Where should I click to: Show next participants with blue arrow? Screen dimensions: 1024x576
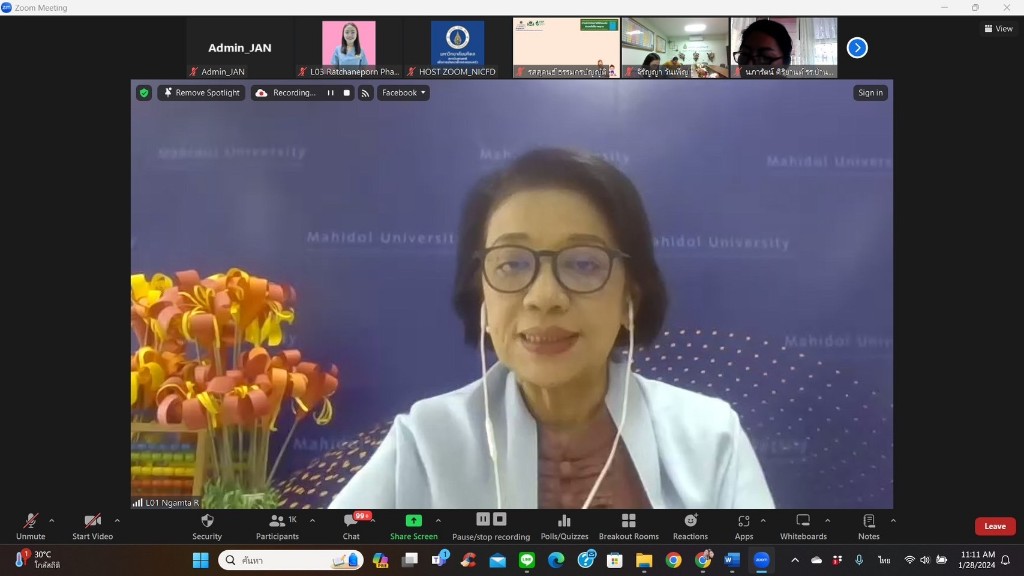857,48
